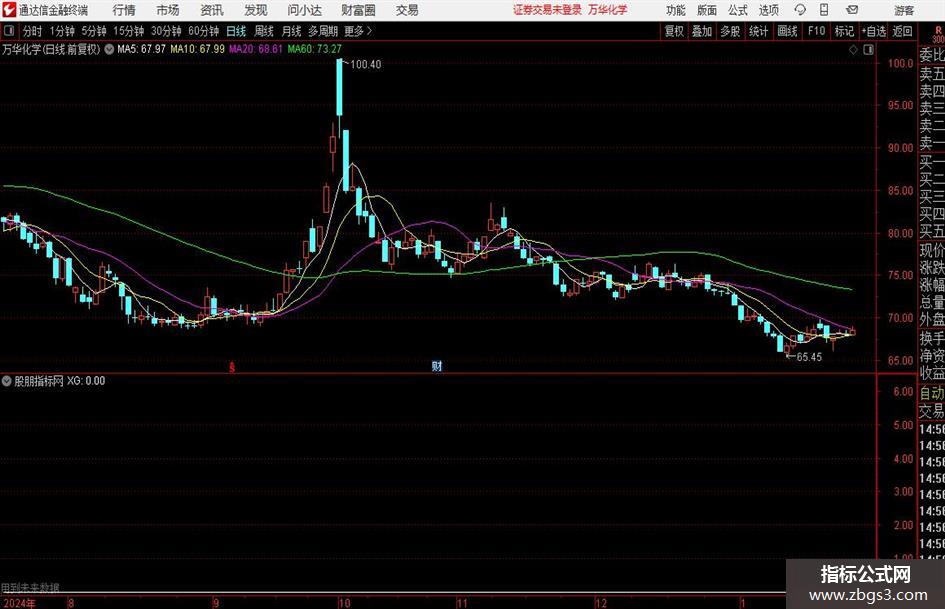Click the MA5: 67.97 value

(141, 49)
